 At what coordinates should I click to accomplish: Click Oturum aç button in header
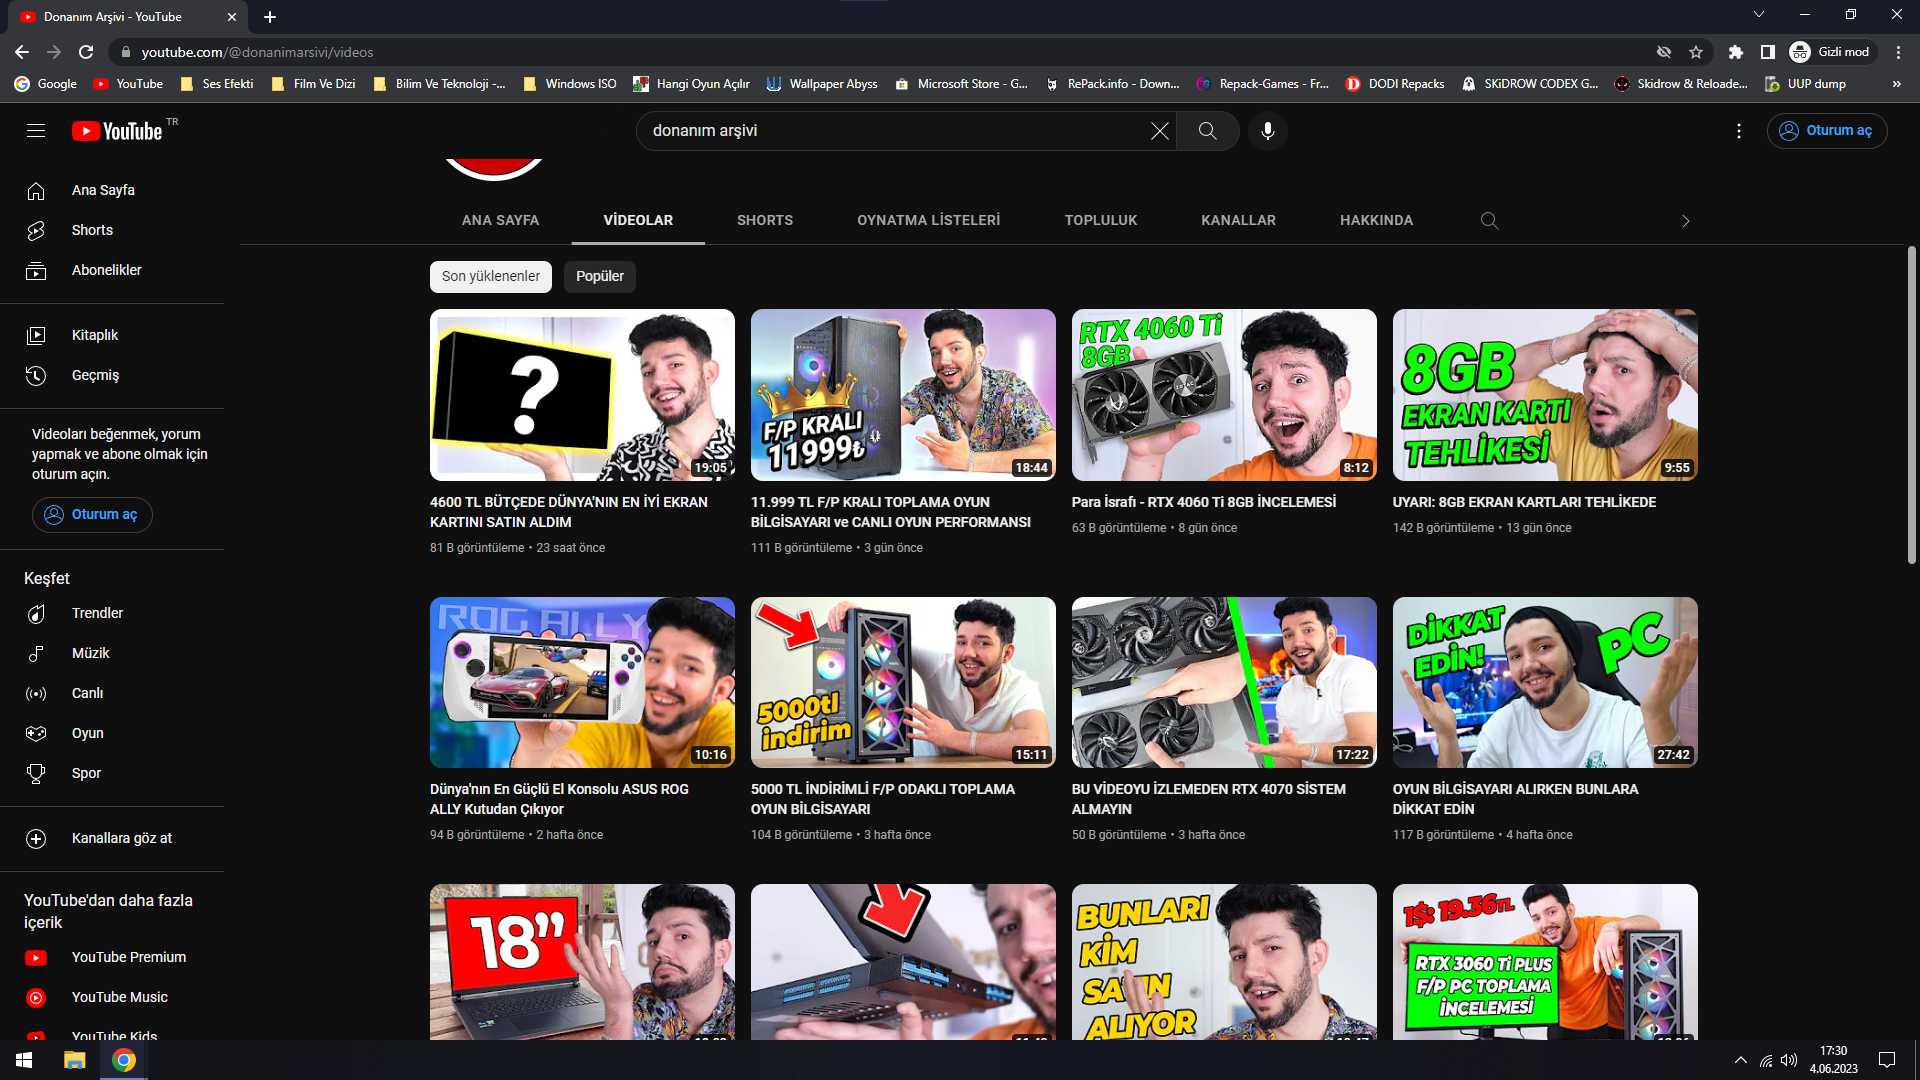(1827, 131)
